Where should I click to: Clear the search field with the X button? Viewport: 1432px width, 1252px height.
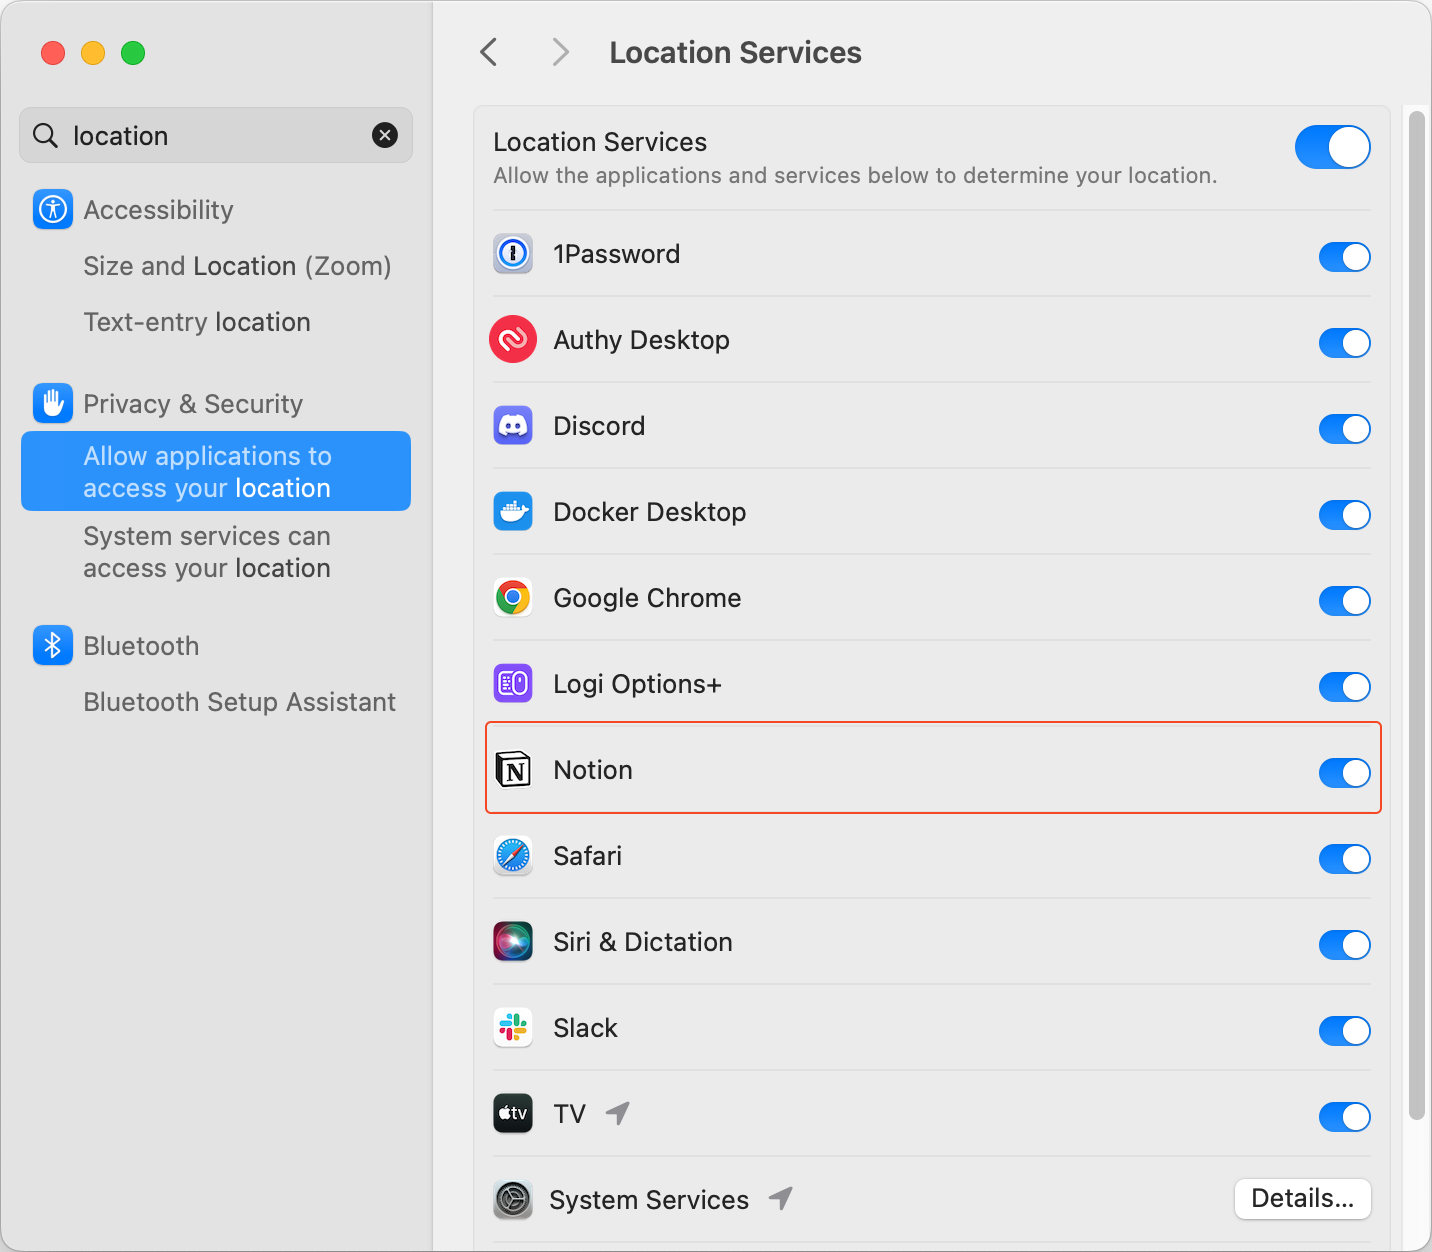coord(385,135)
